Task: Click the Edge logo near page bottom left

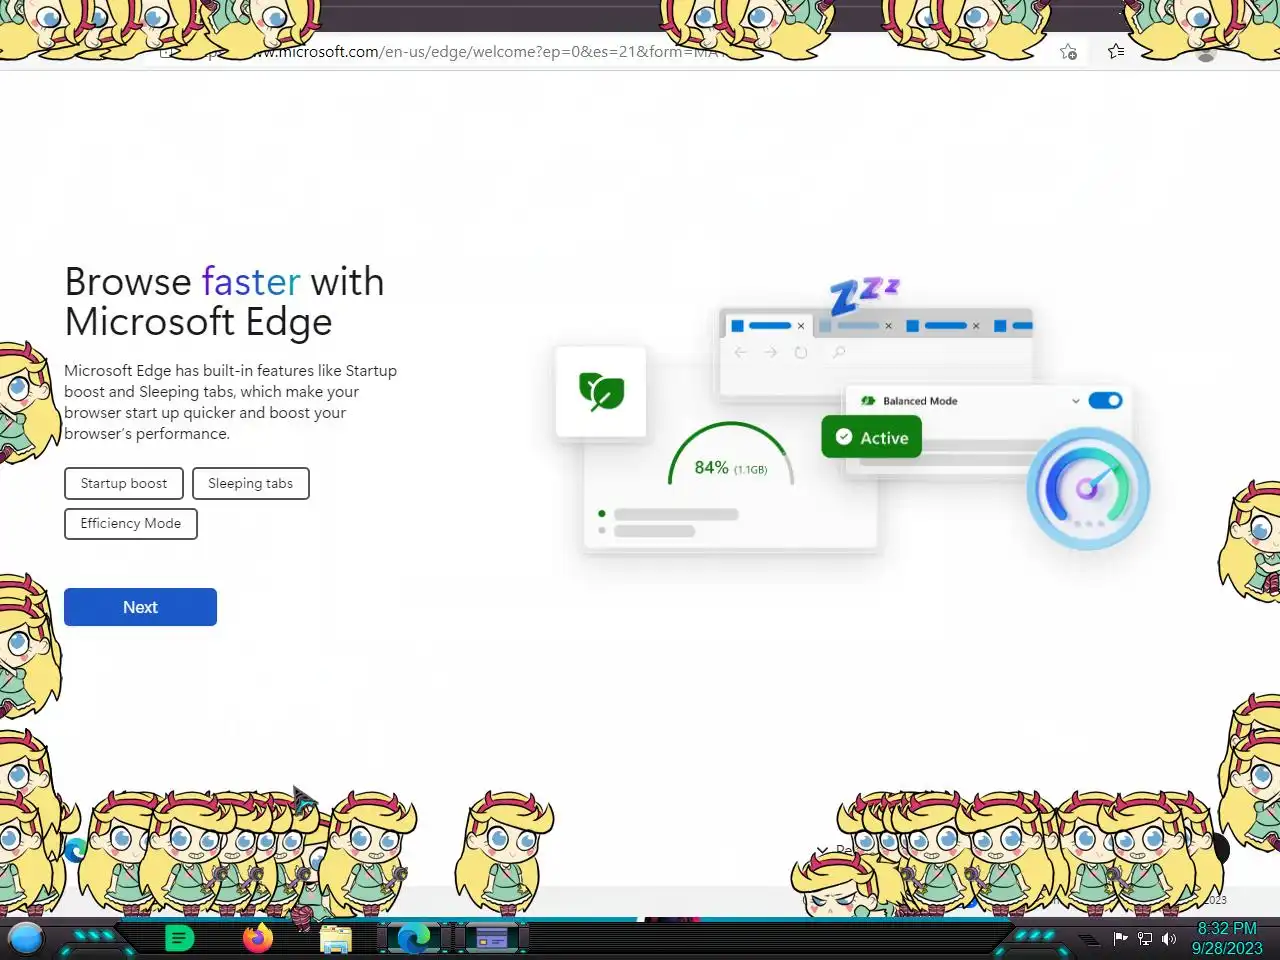Action: pos(75,850)
